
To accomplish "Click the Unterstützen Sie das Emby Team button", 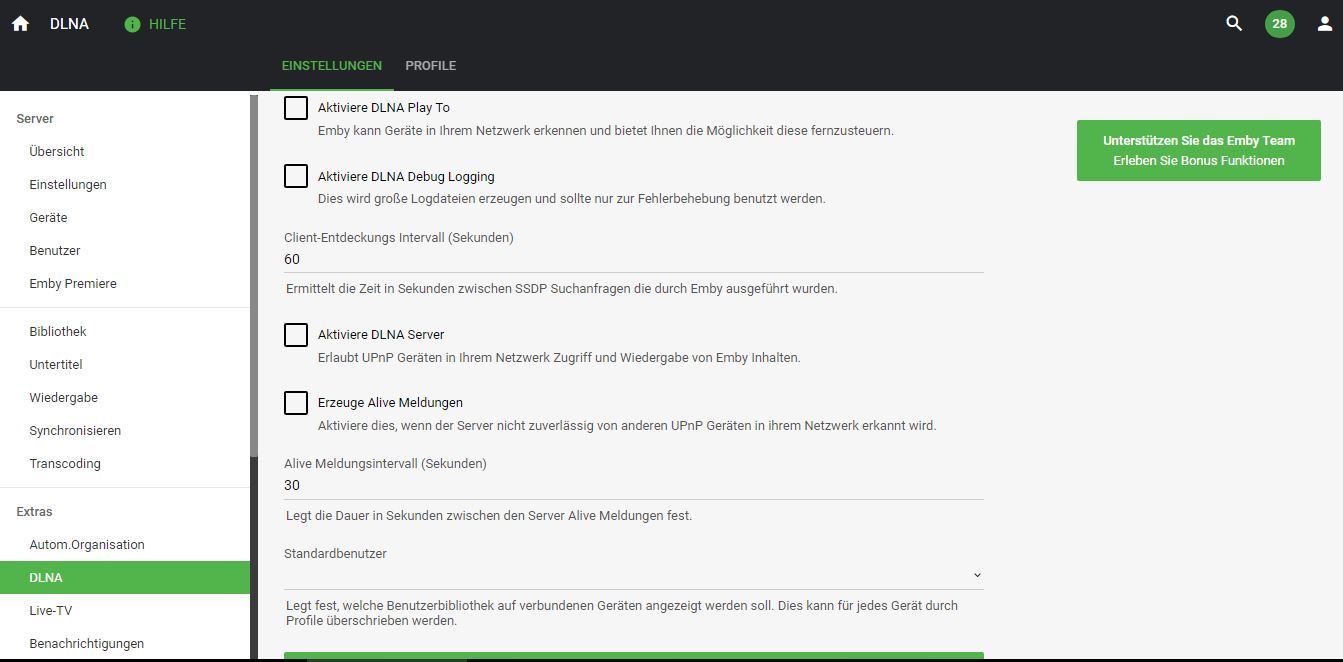I will coord(1199,151).
